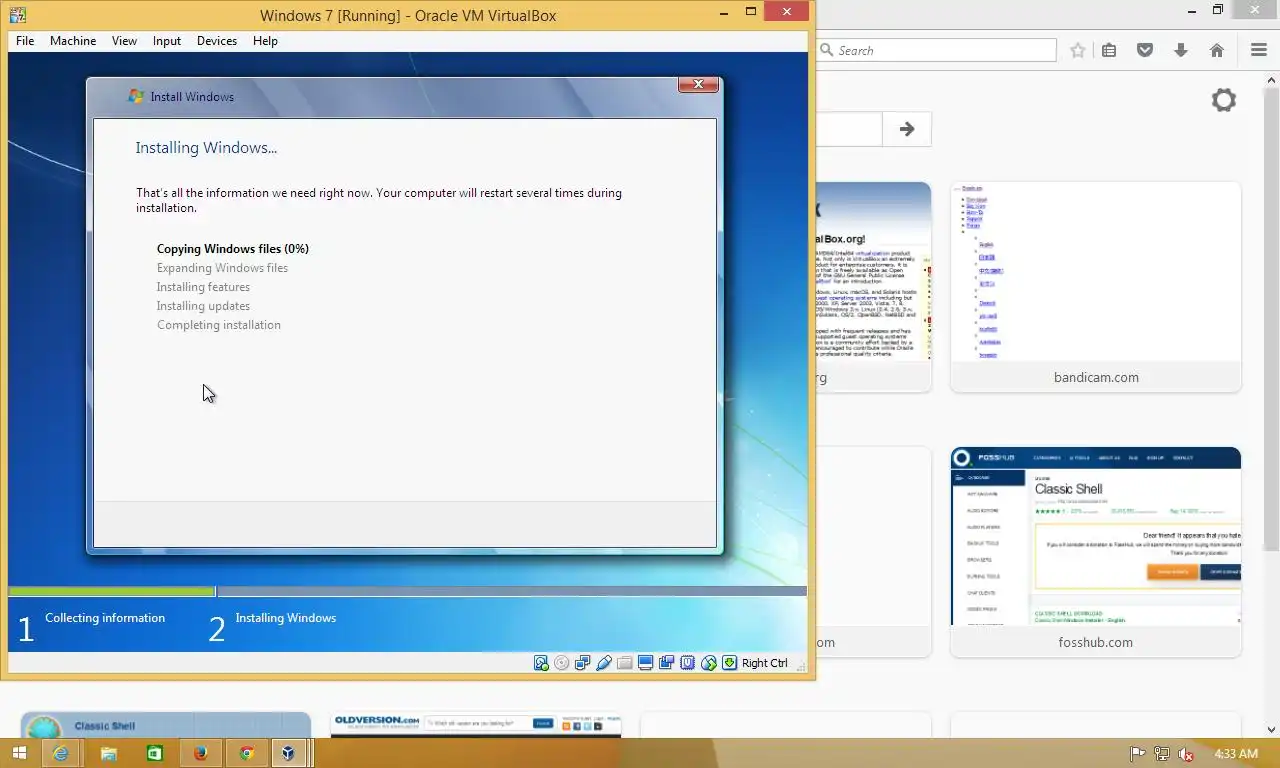Click the Windows Start button
This screenshot has width=1280, height=768.
[x=18, y=753]
